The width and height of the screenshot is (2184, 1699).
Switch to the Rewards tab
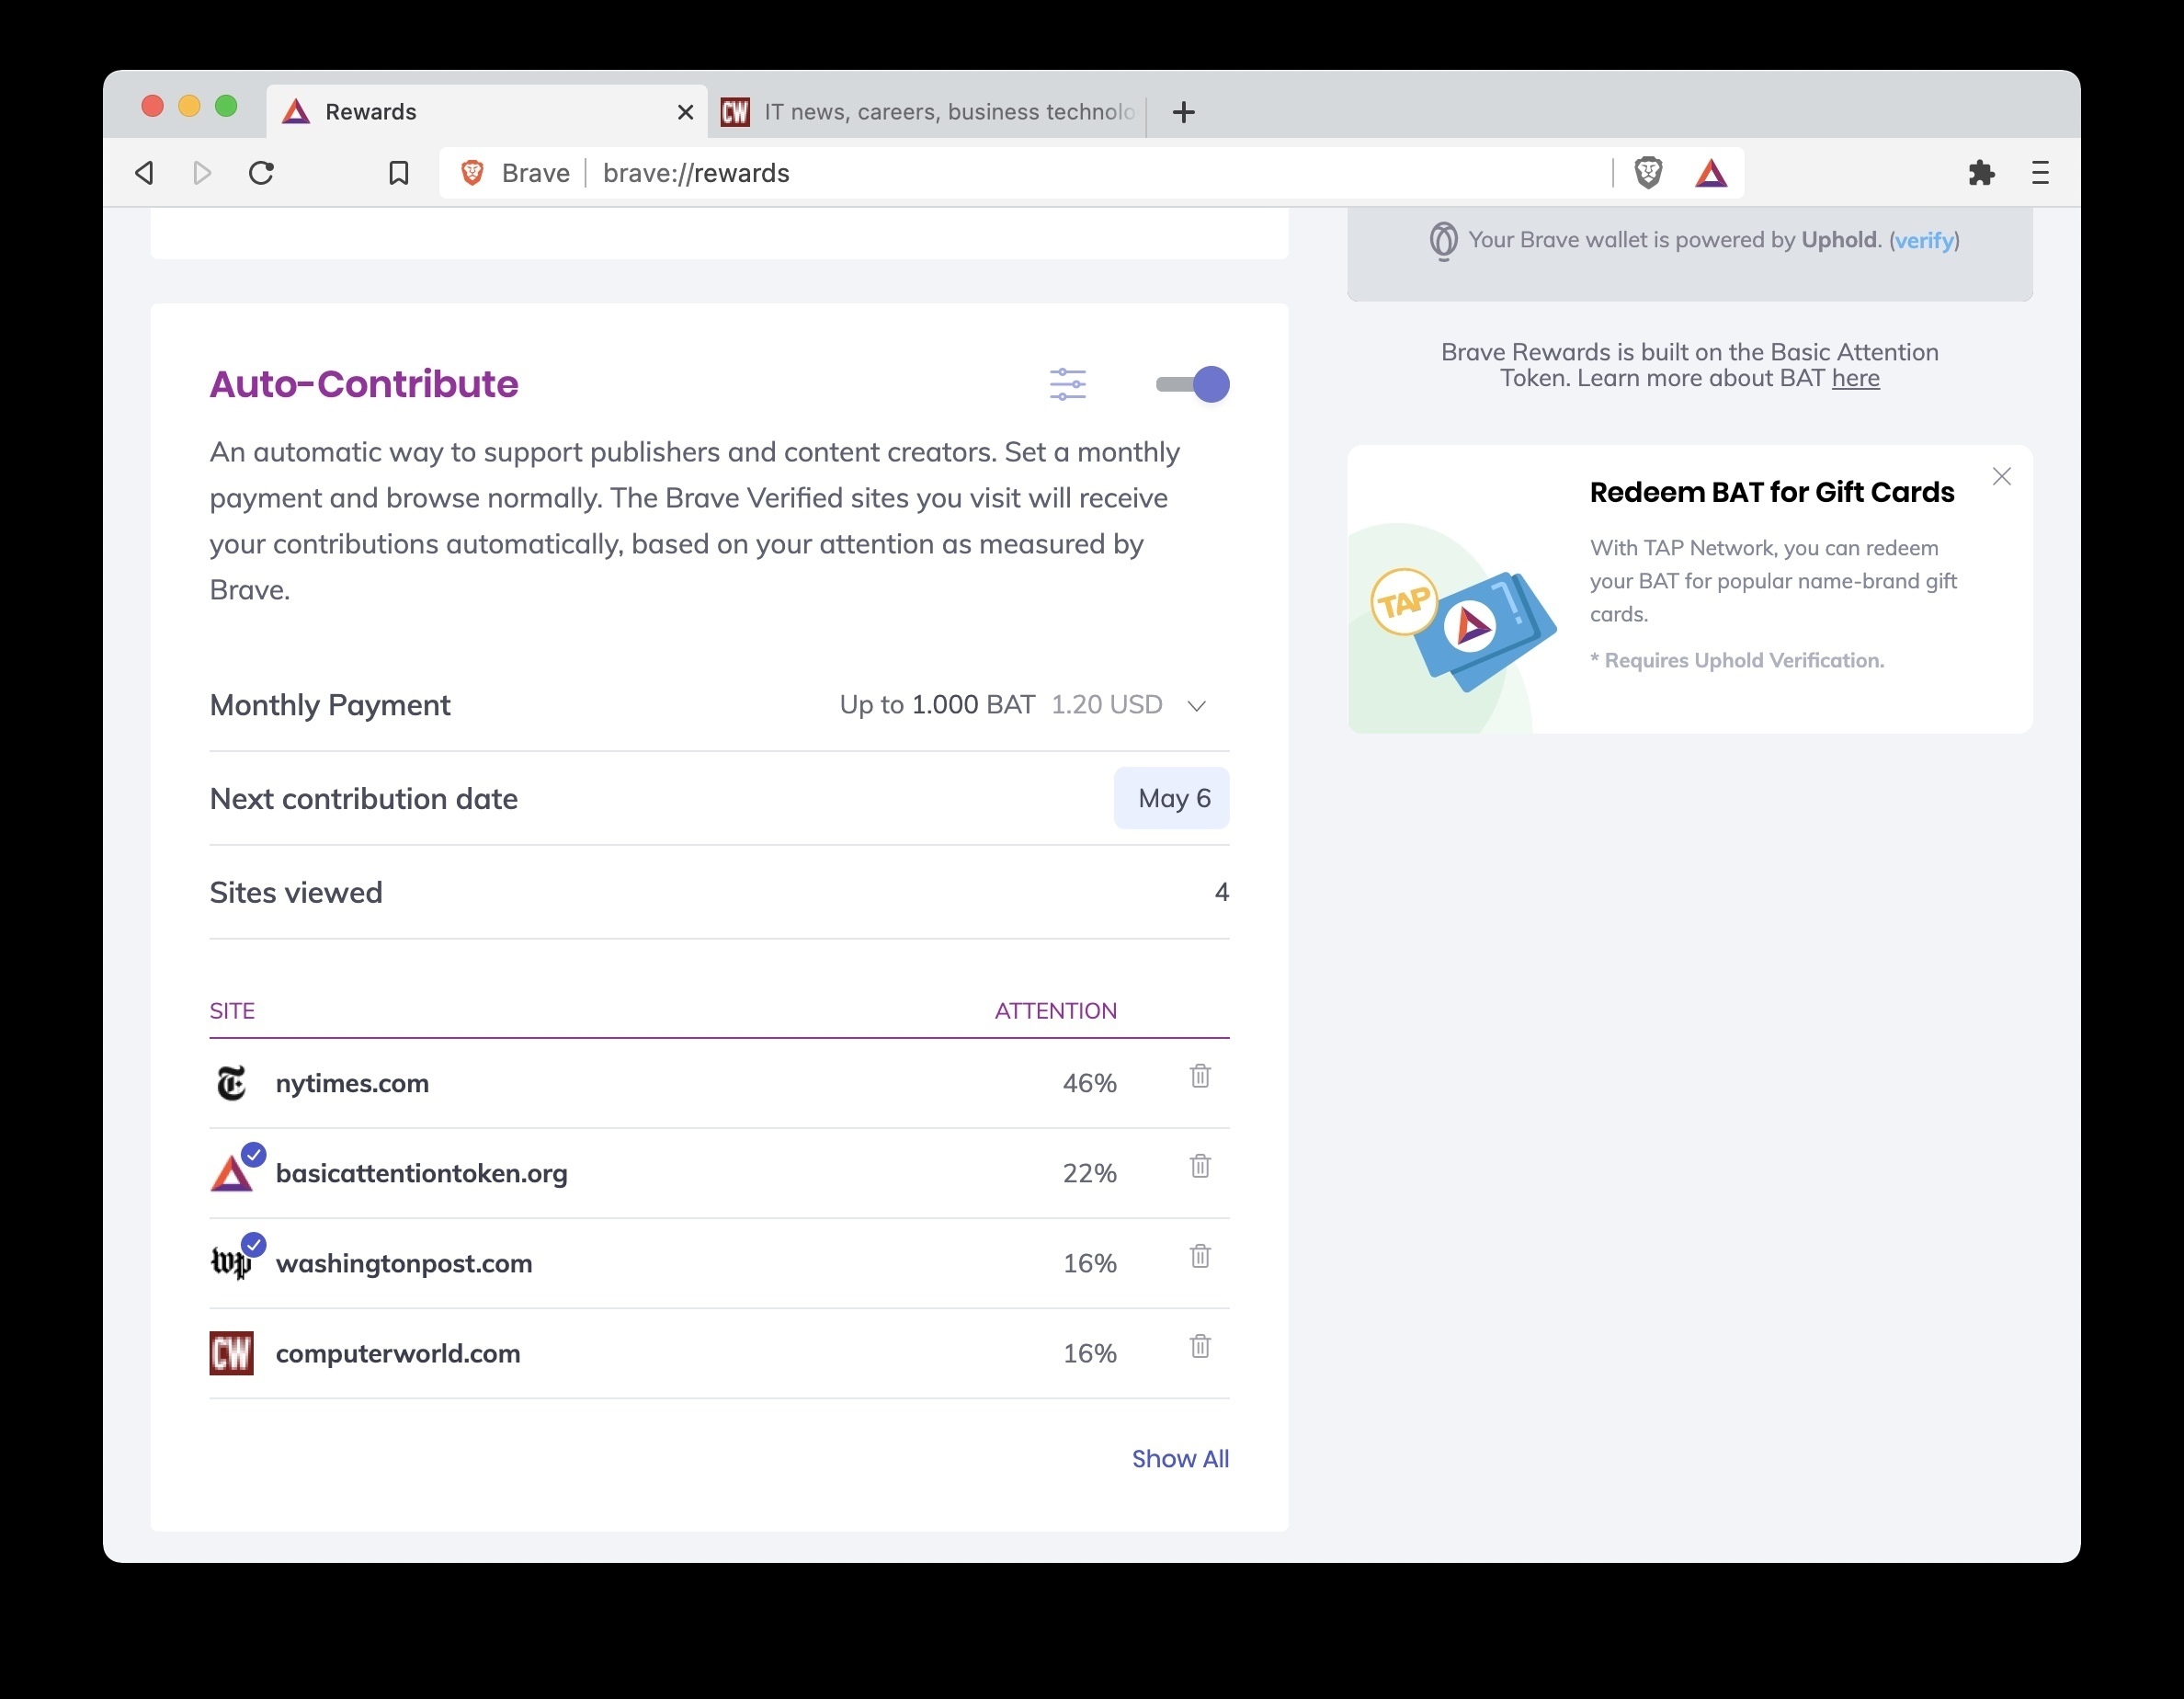[487, 112]
